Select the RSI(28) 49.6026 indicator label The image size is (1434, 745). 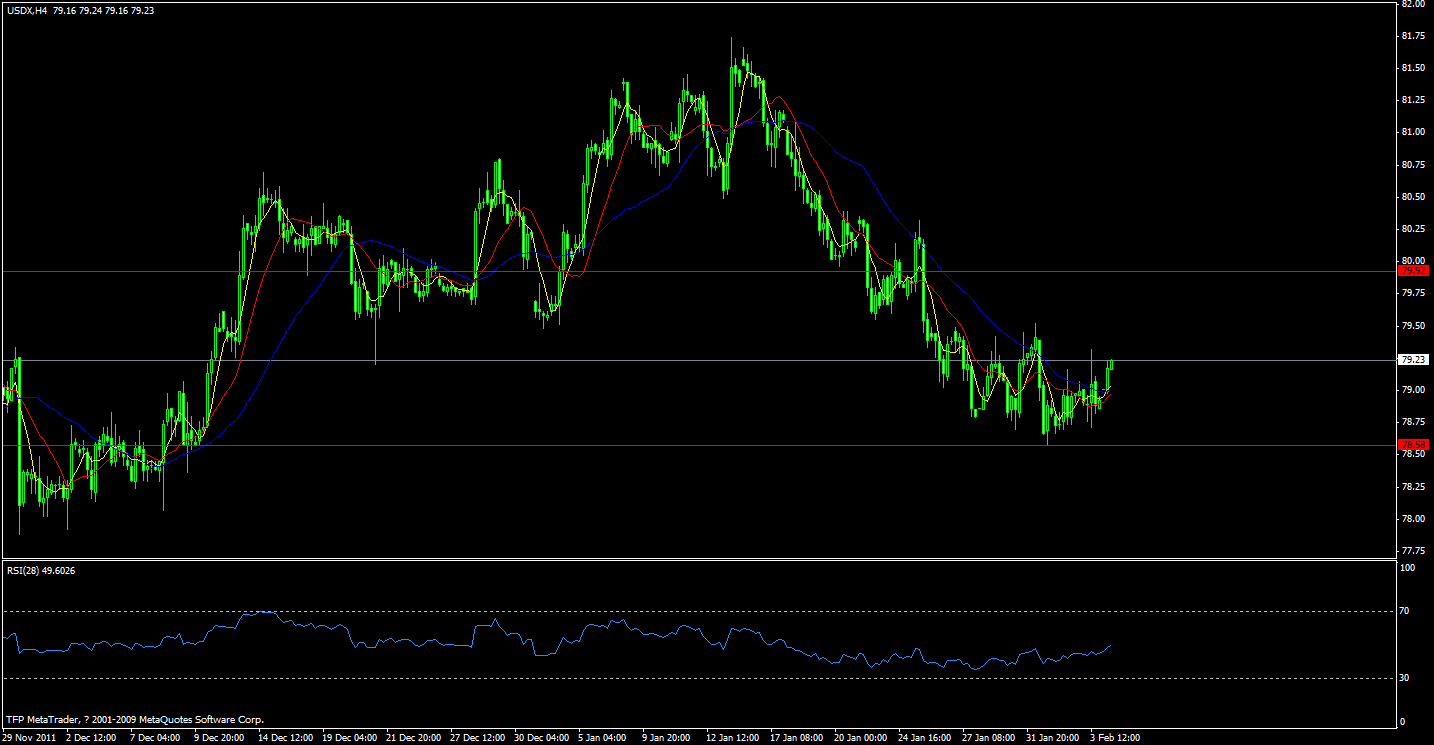coord(40,570)
